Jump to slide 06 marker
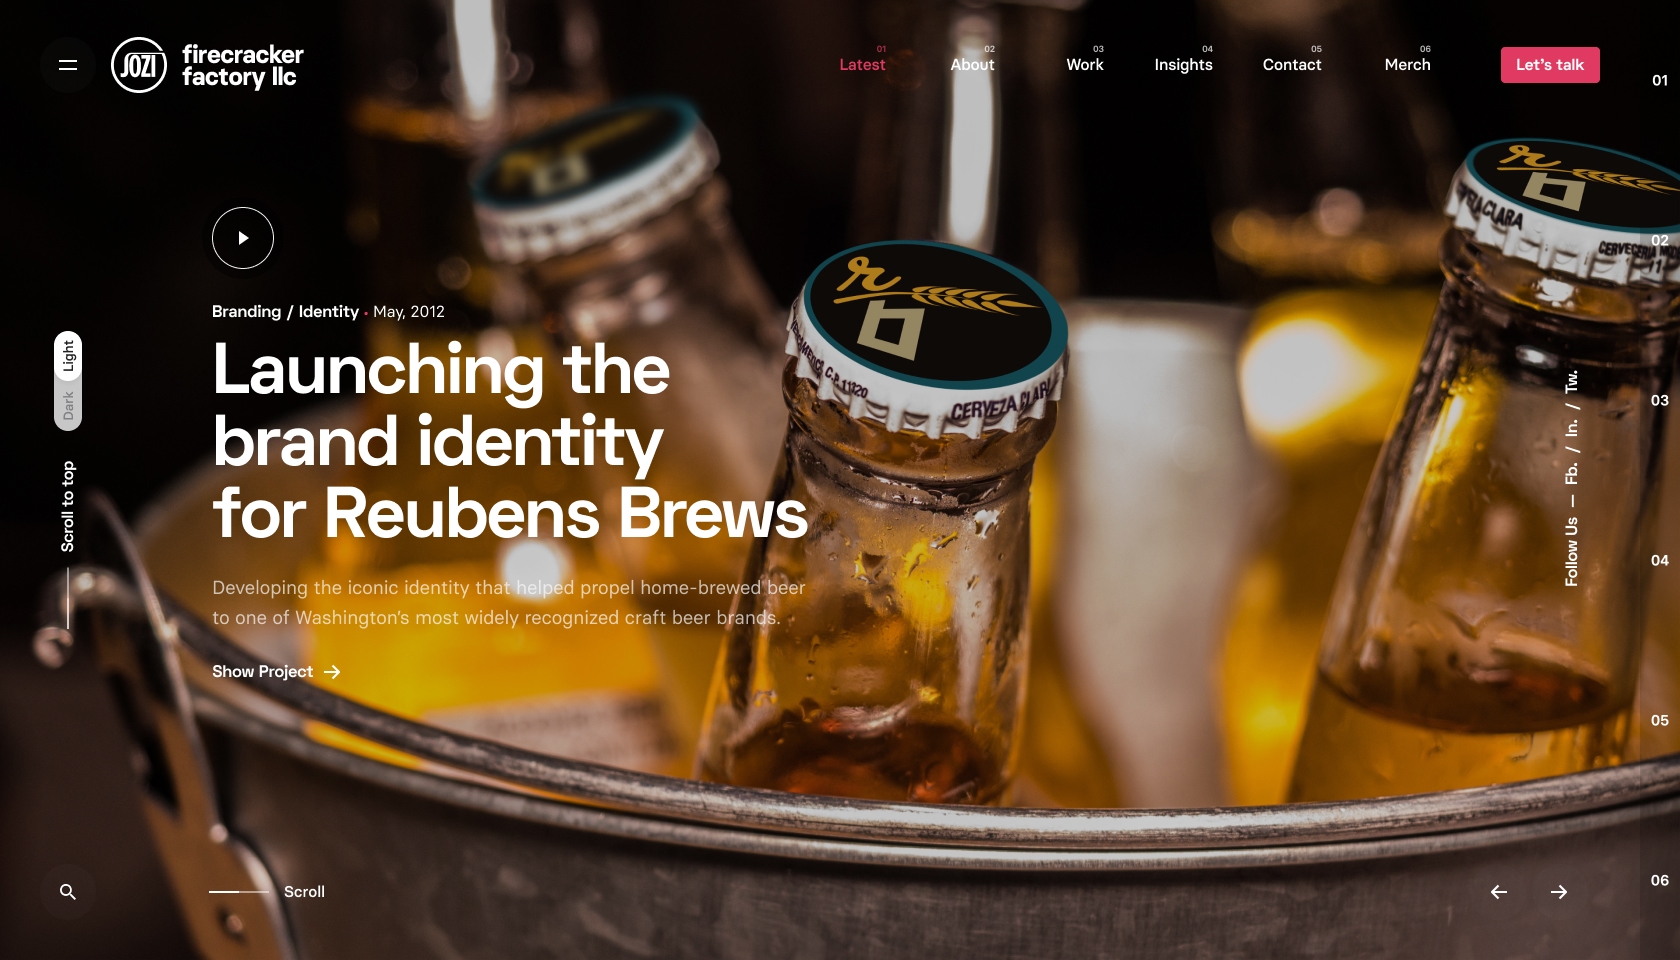The height and width of the screenshot is (960, 1680). pos(1660,880)
